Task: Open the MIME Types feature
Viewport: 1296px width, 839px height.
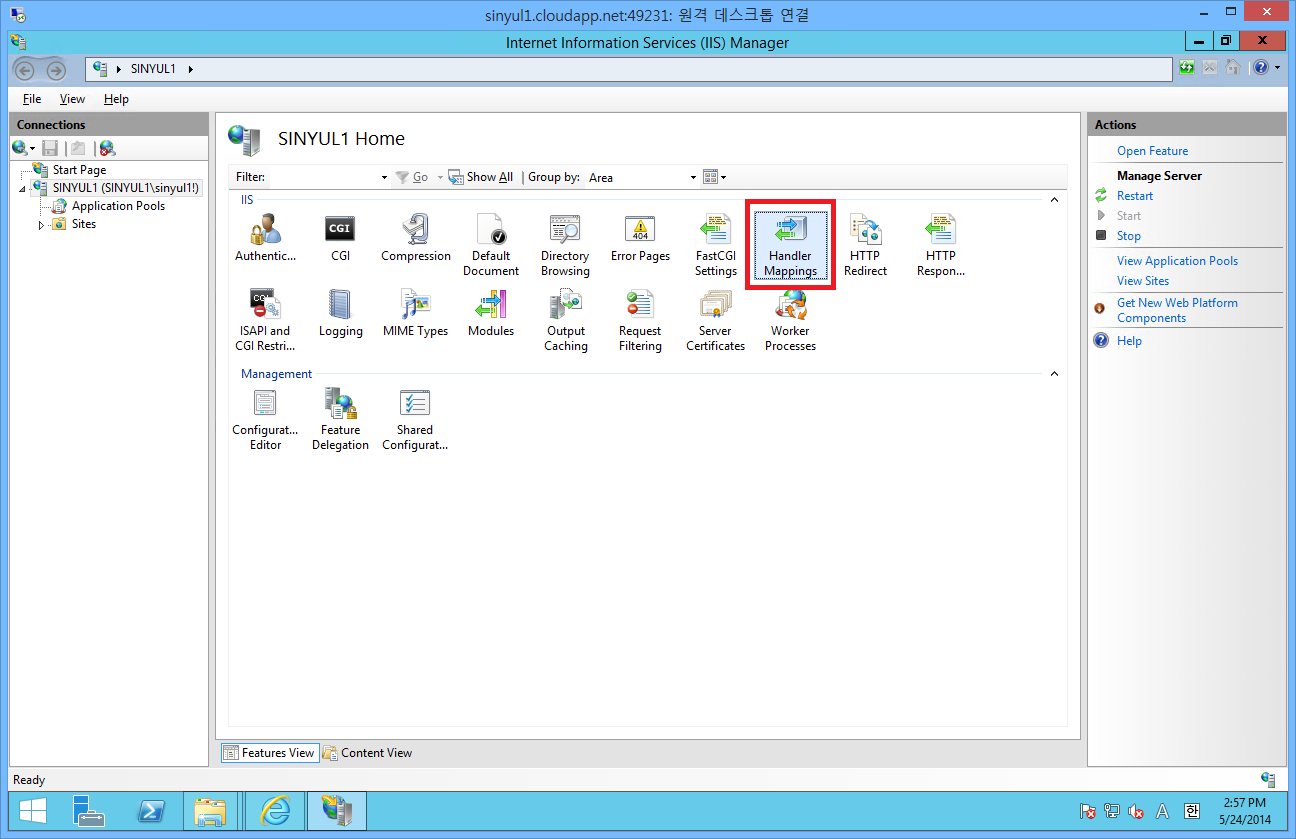Action: click(x=416, y=313)
